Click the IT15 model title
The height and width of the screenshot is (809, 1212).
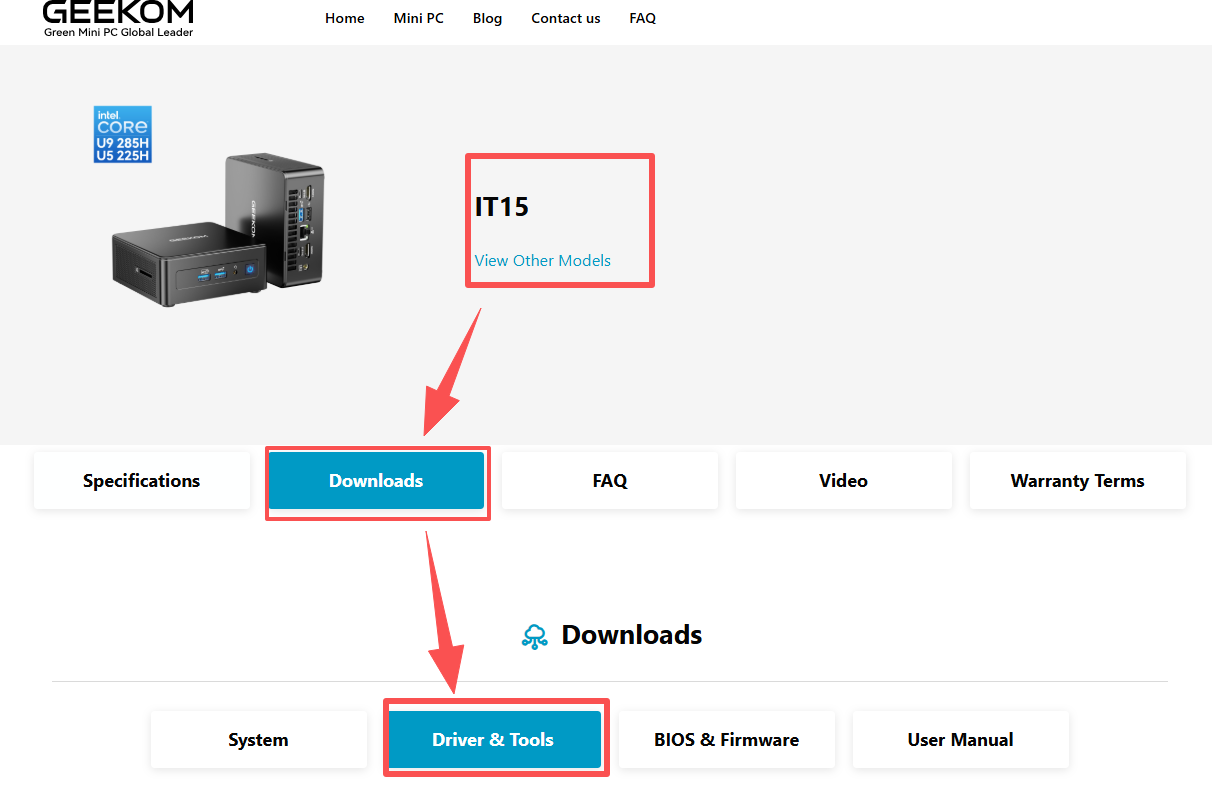point(502,207)
